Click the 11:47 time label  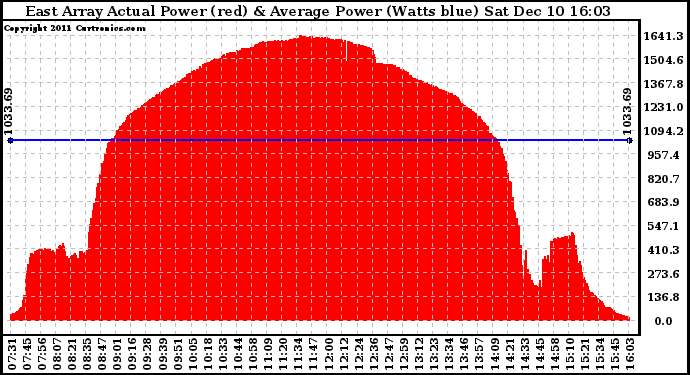pyautogui.click(x=314, y=354)
